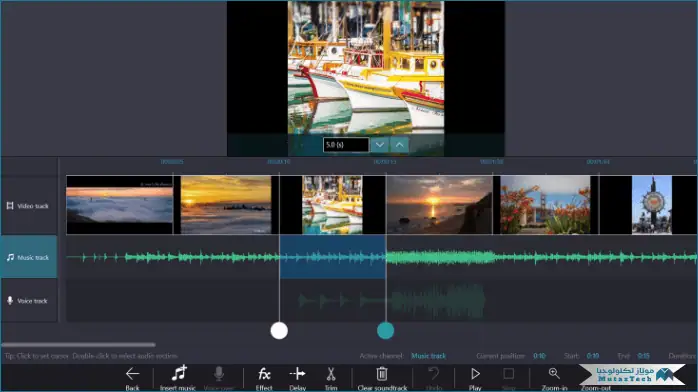Select the orange beach sunset clip
698x392 pixels.
tap(226, 205)
